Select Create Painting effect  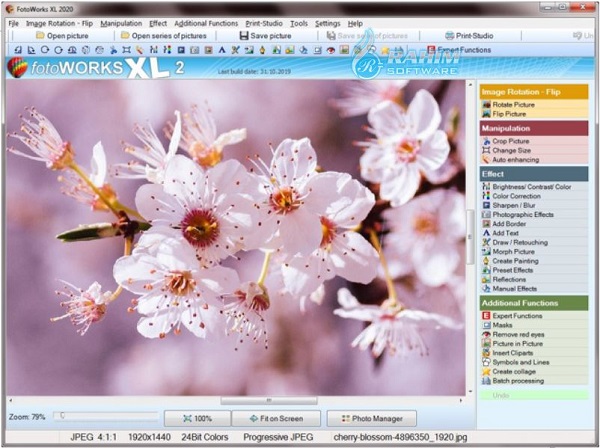pyautogui.click(x=534, y=261)
